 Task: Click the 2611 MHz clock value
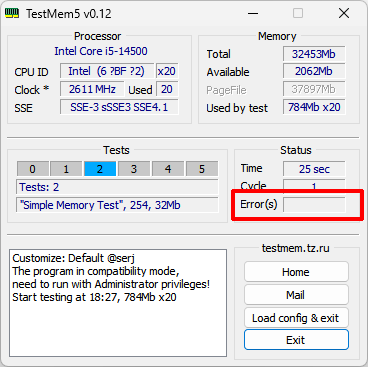tap(92, 89)
